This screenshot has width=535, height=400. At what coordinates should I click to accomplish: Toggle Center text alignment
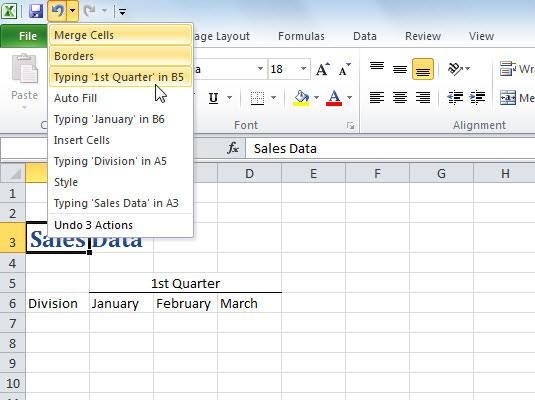click(400, 98)
